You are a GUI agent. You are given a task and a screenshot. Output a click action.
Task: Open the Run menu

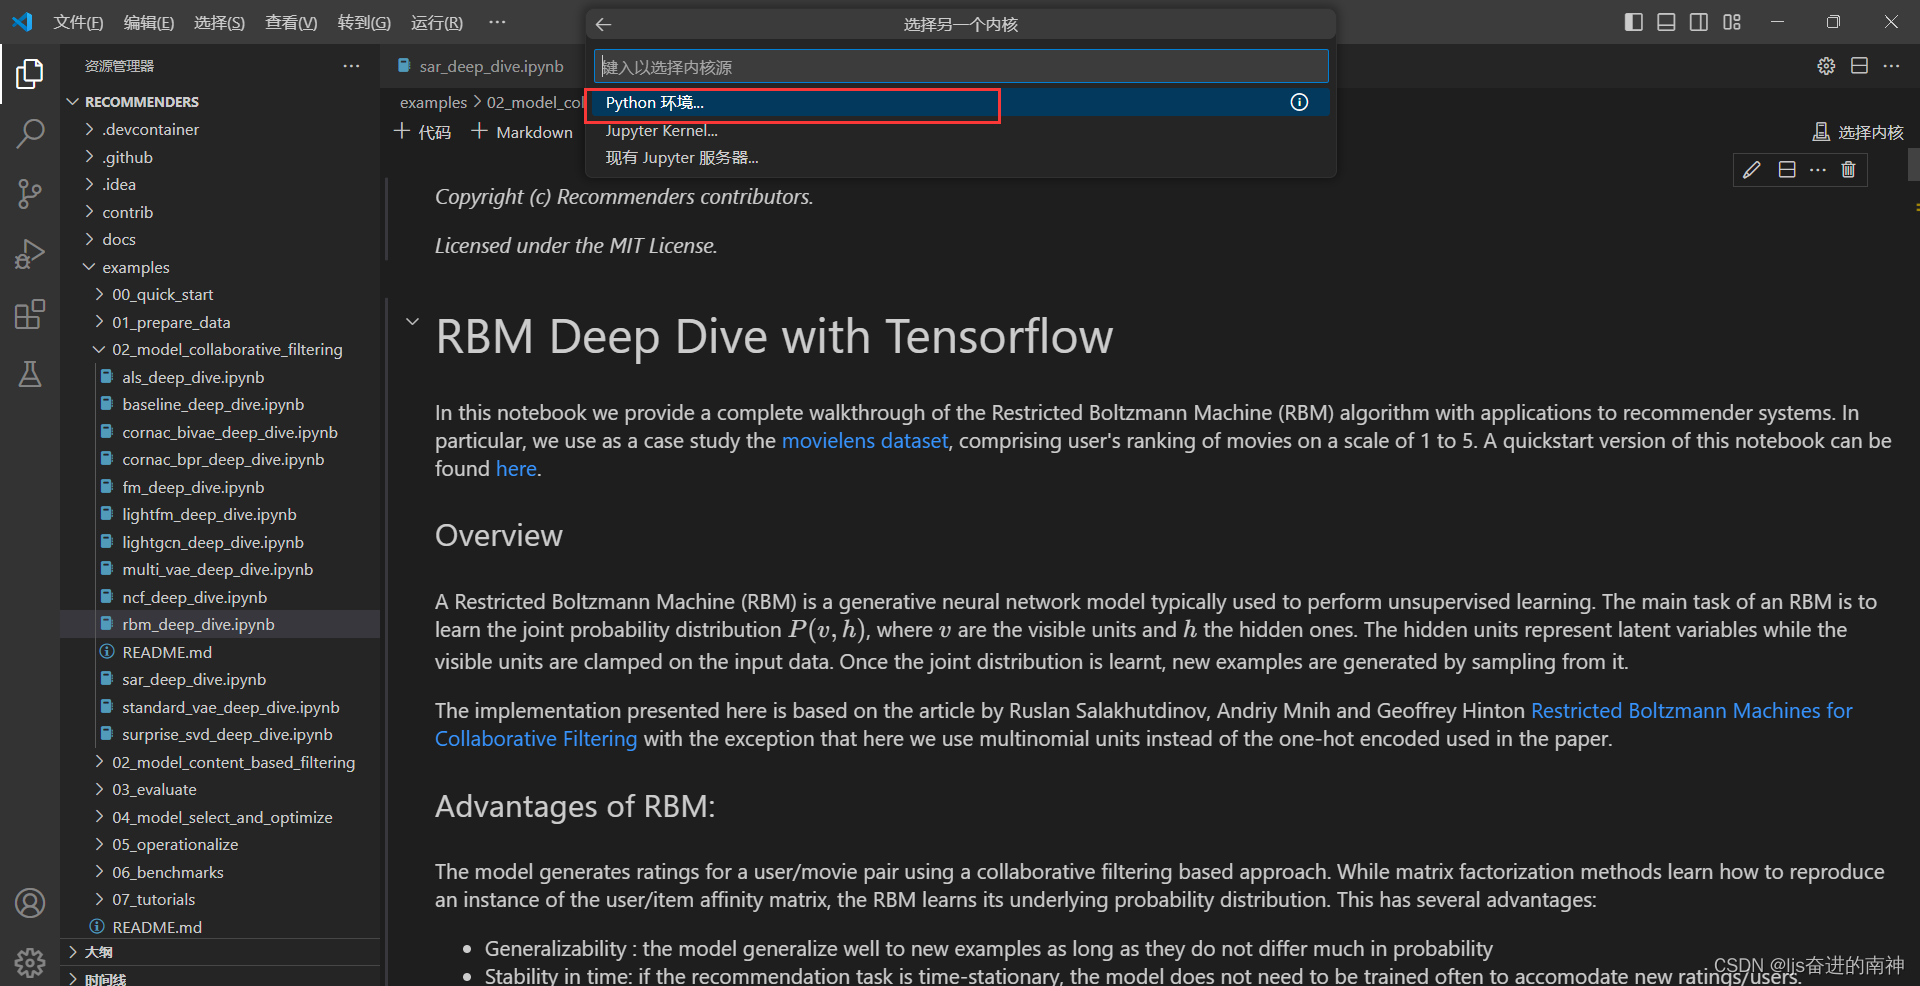[x=437, y=22]
